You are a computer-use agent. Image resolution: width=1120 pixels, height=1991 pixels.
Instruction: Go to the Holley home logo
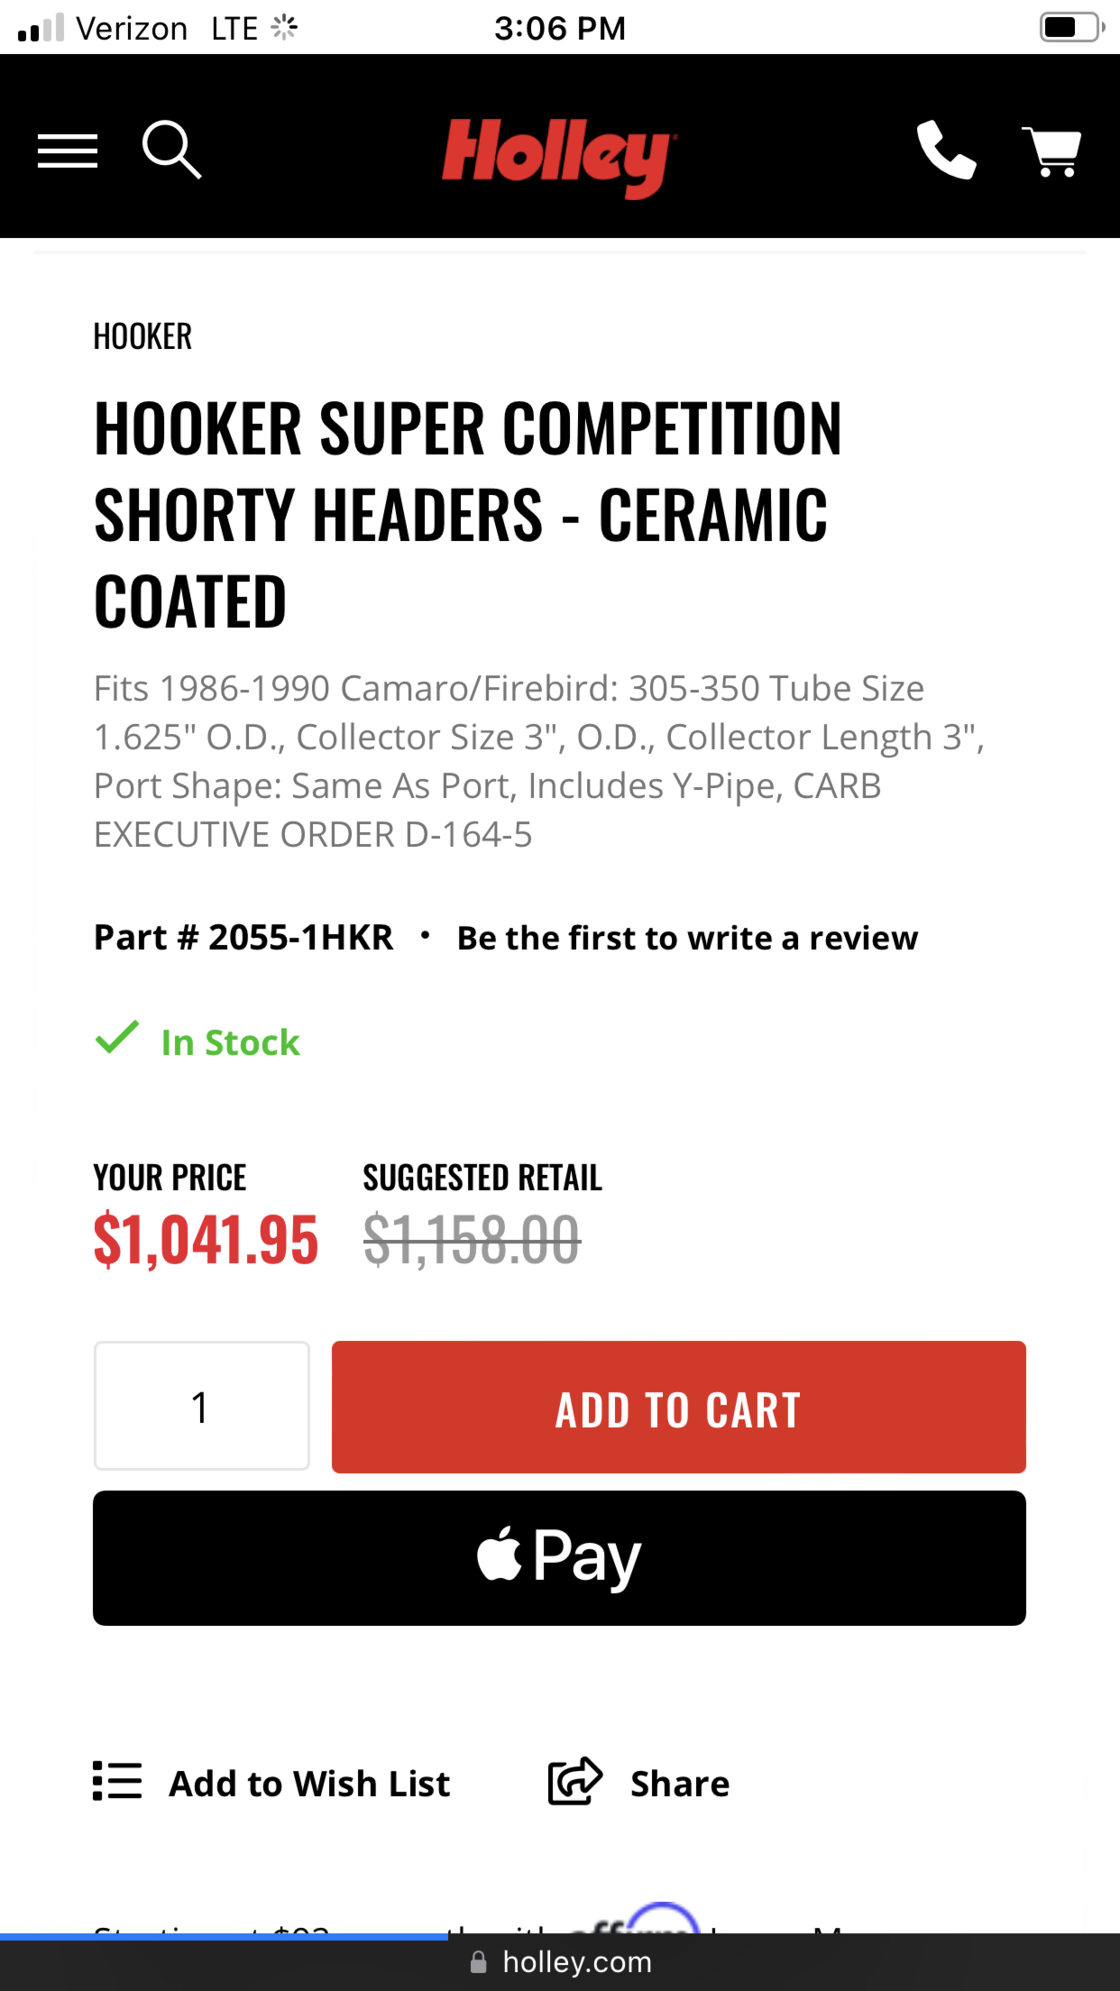click(x=558, y=156)
